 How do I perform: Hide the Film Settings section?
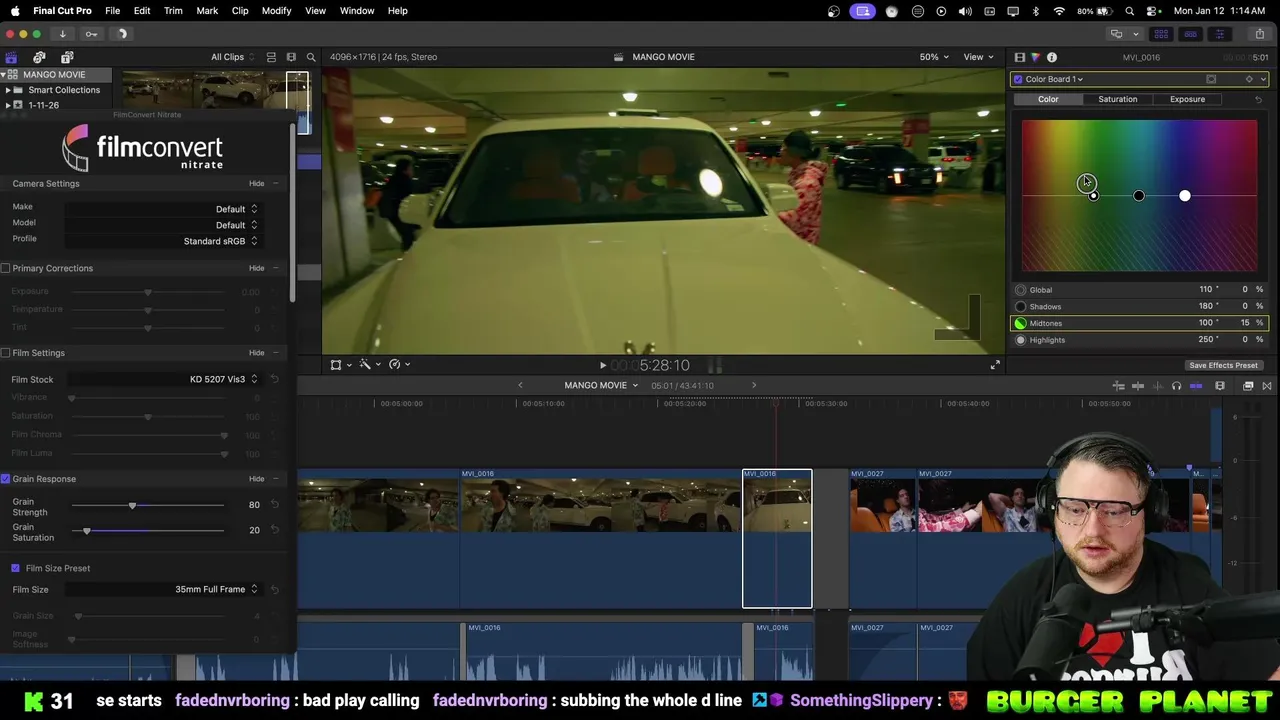(257, 353)
